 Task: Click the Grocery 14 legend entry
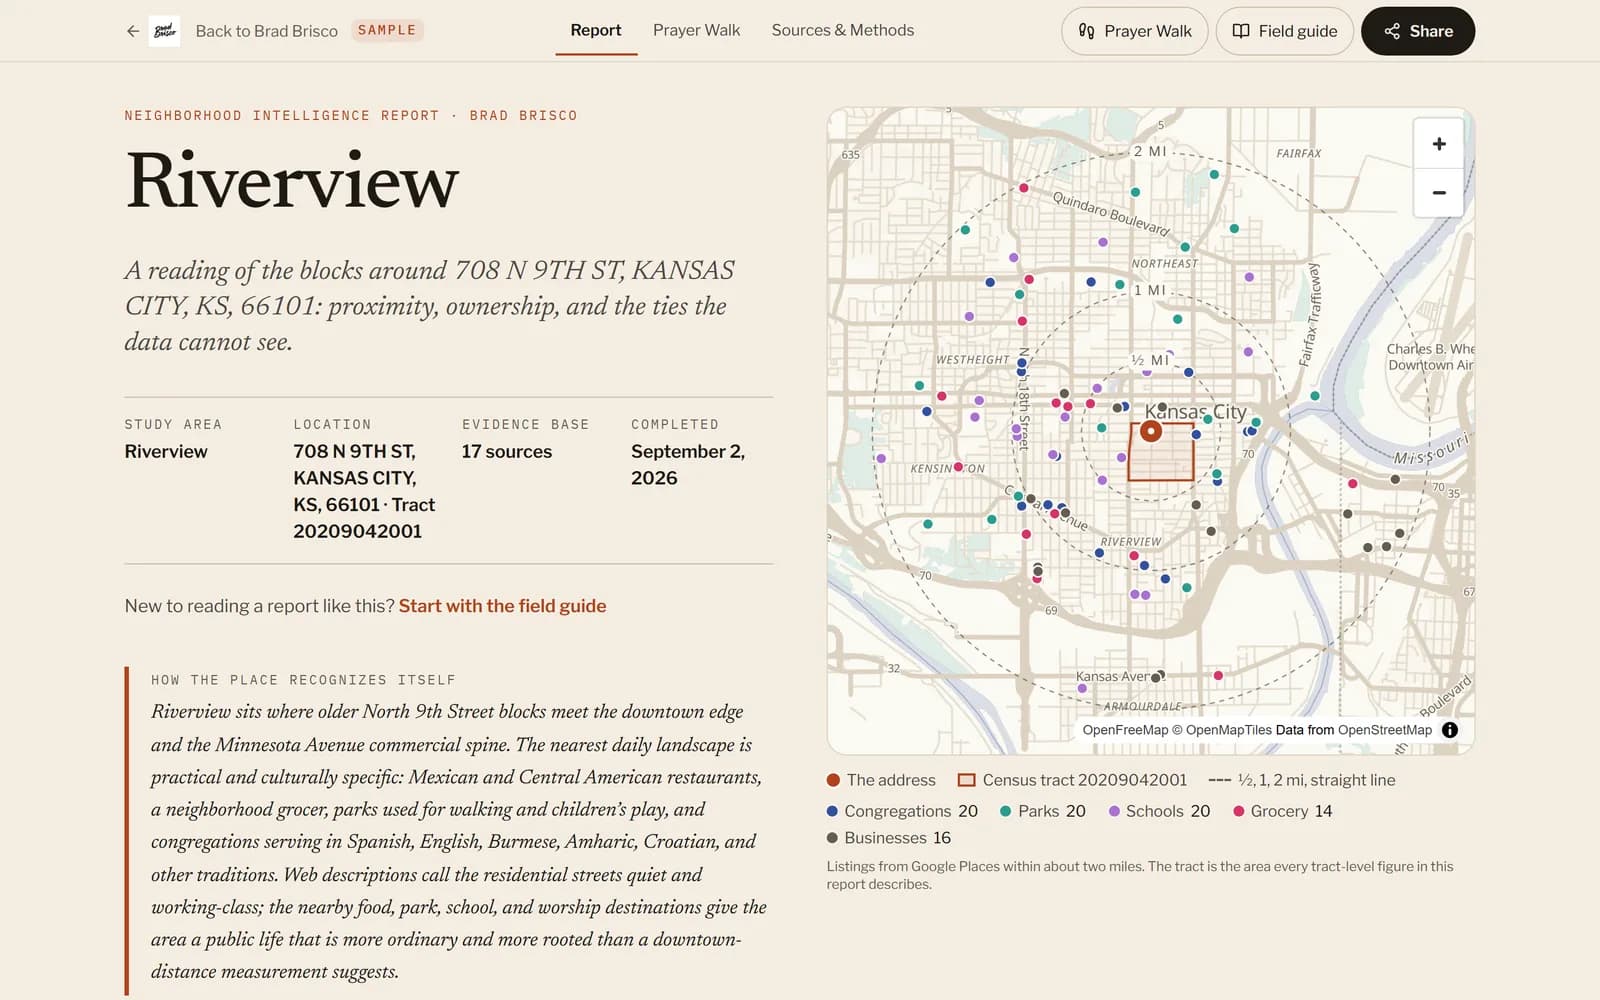point(1283,811)
